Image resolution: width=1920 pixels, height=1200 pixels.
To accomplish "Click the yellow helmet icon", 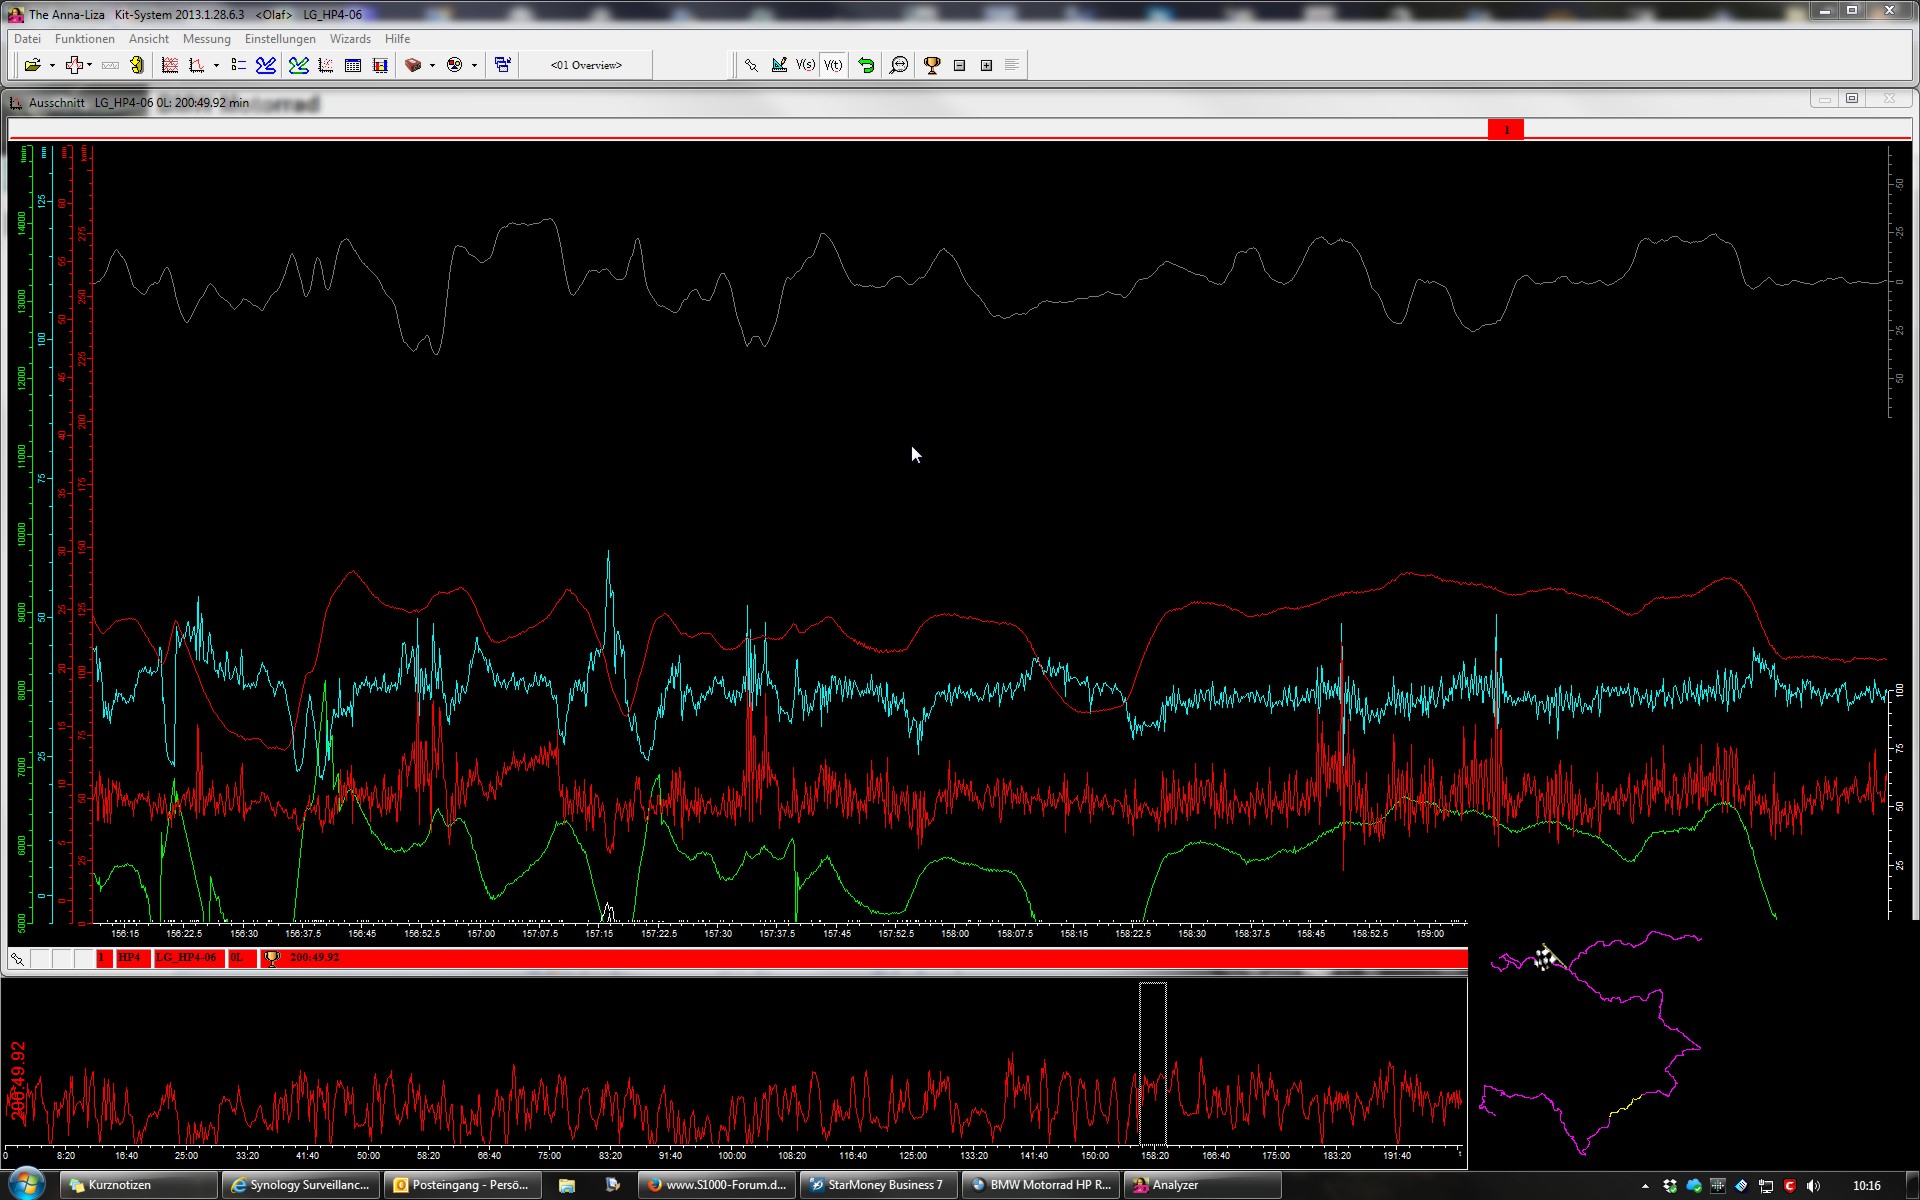I will point(137,65).
